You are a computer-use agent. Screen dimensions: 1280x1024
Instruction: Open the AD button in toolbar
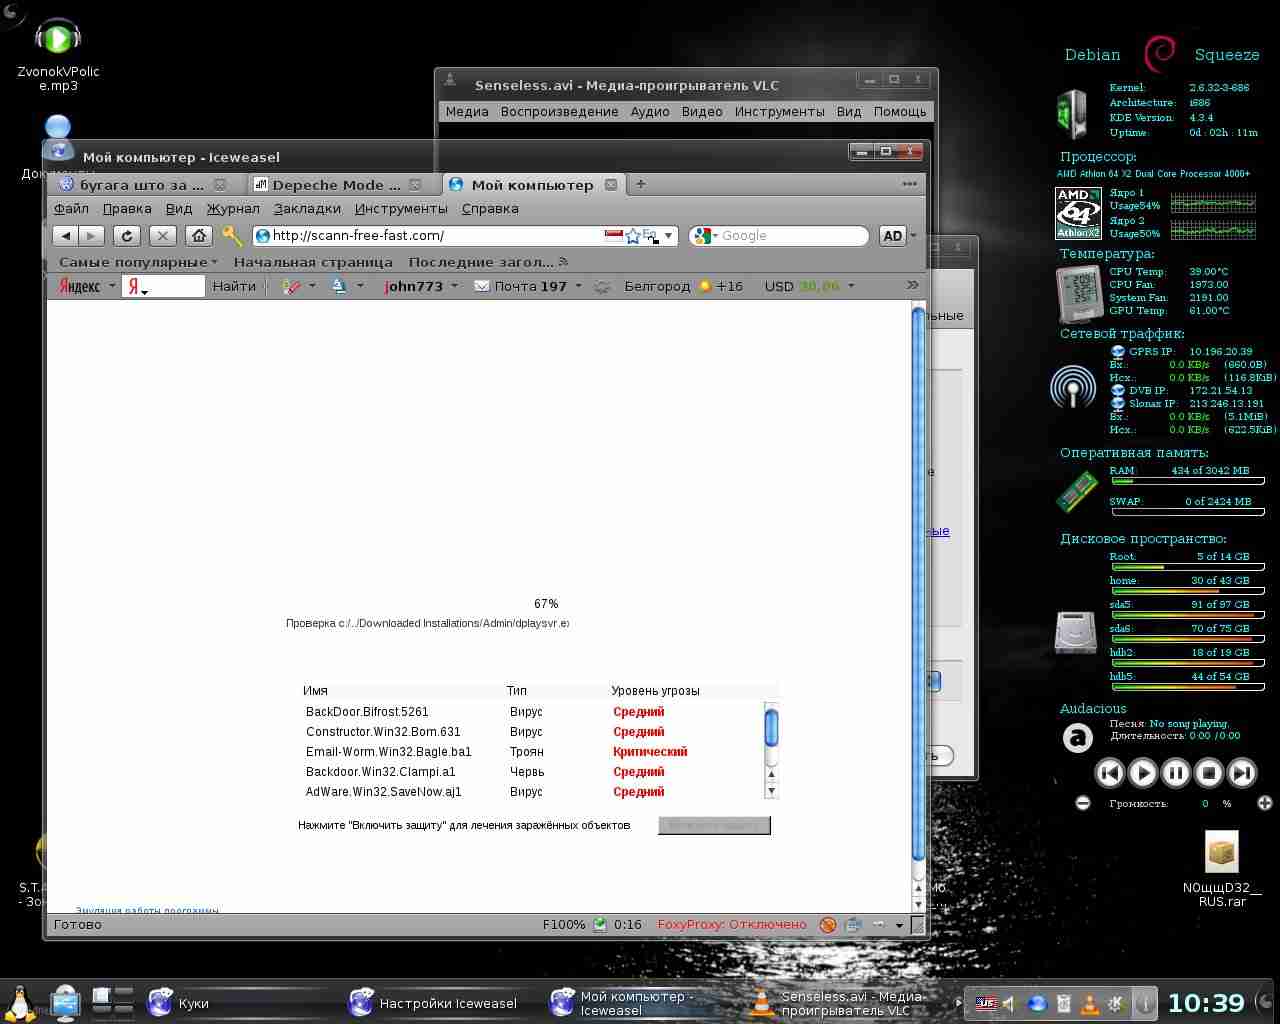point(892,236)
